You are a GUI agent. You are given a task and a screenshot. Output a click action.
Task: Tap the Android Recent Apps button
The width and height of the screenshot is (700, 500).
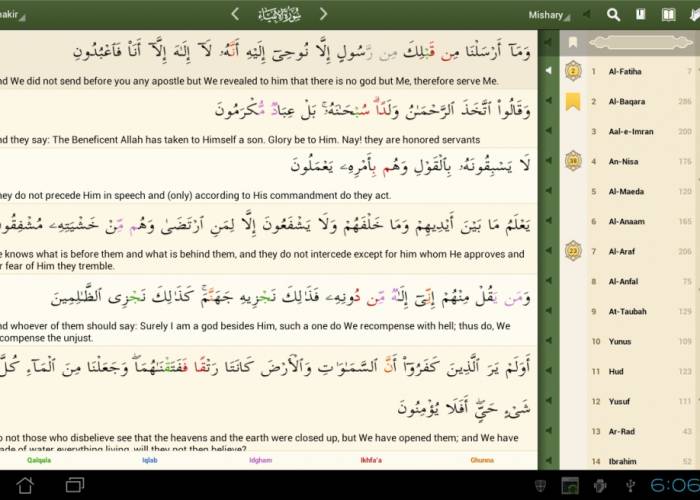point(75,485)
